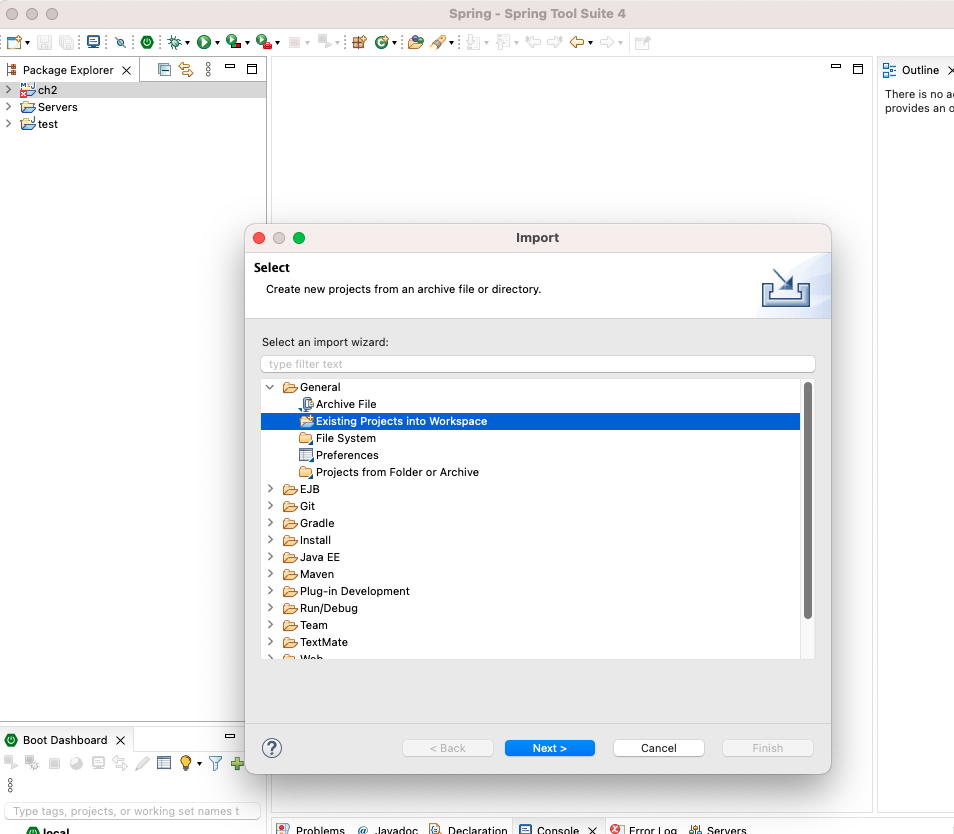Expand the Servers project node

tap(8, 106)
